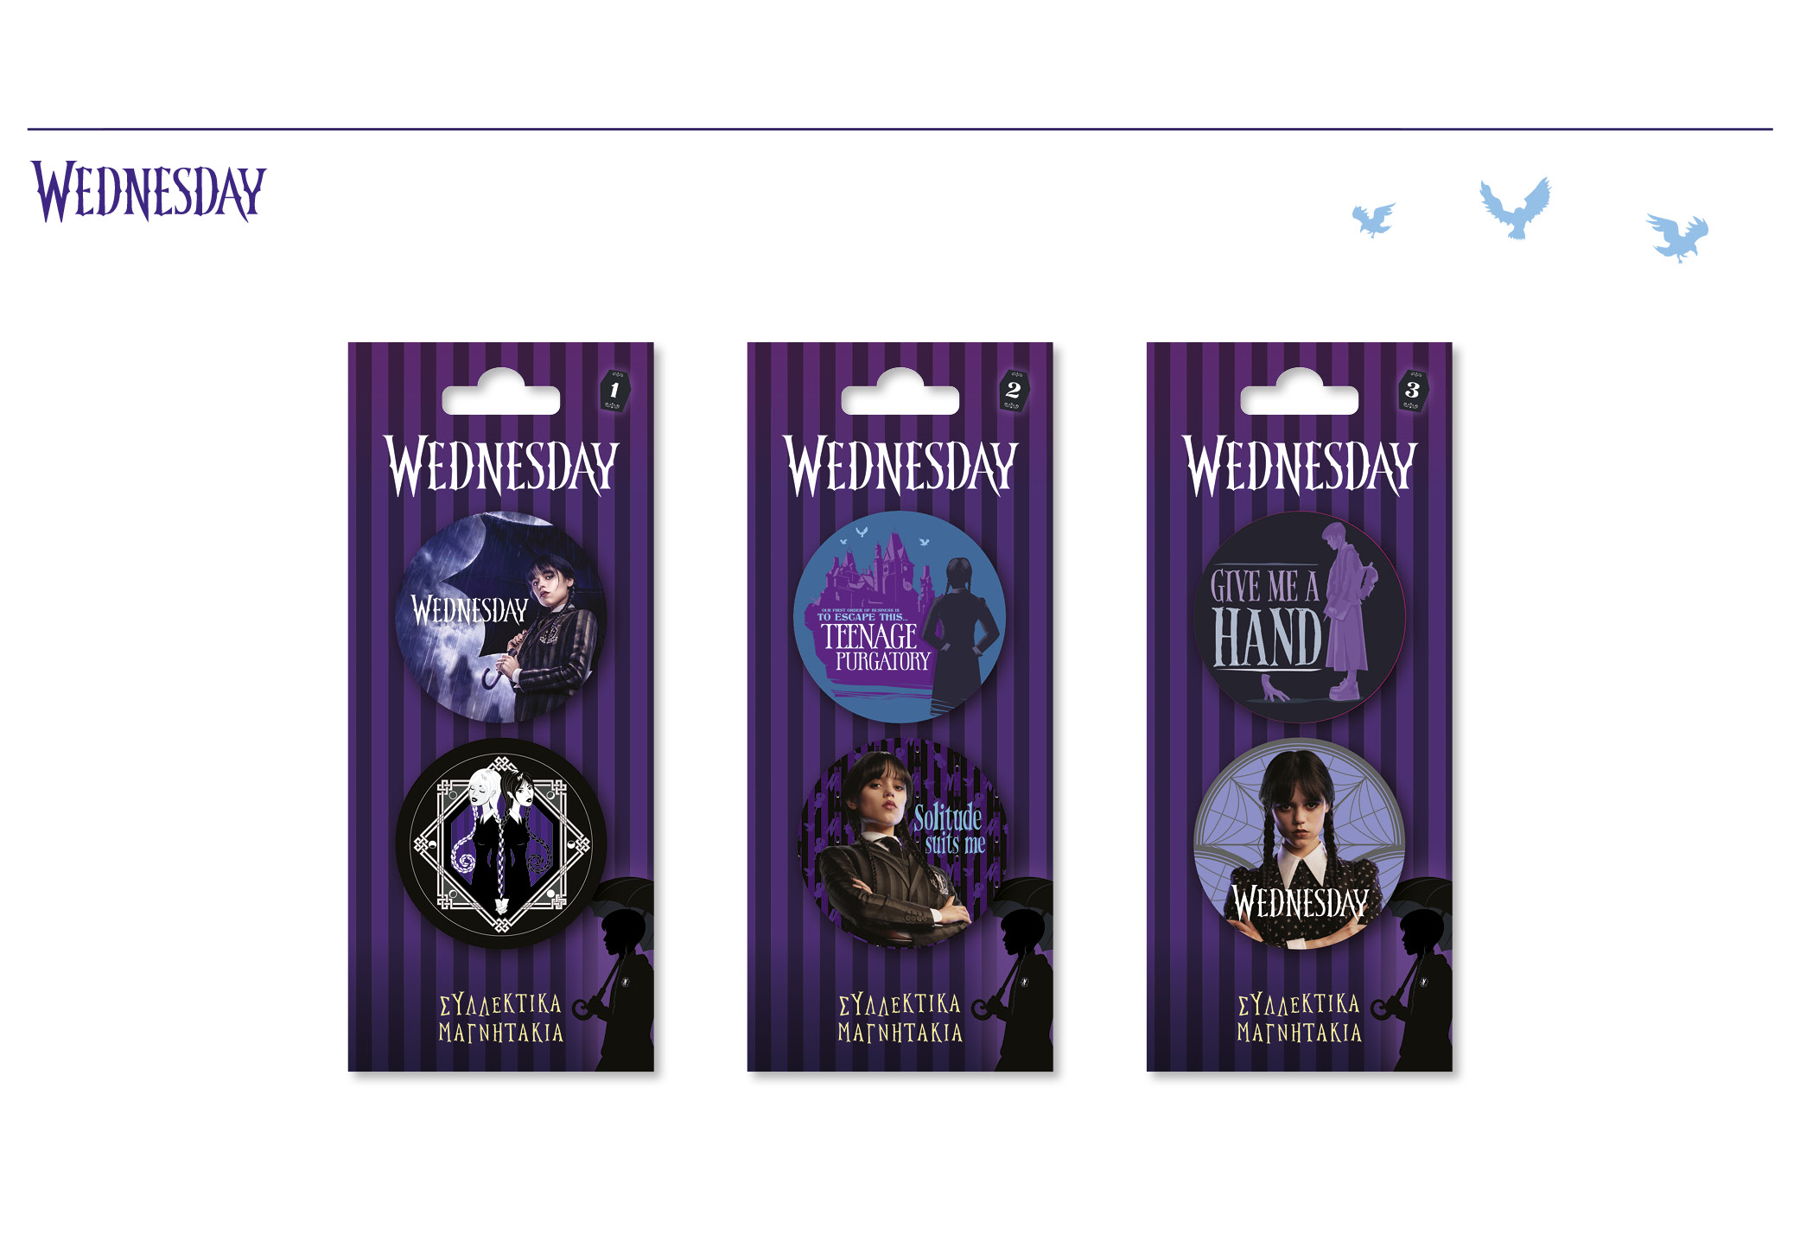Select the umbrella rain magnet on pack 1
The image size is (1800, 1260).
(x=501, y=617)
